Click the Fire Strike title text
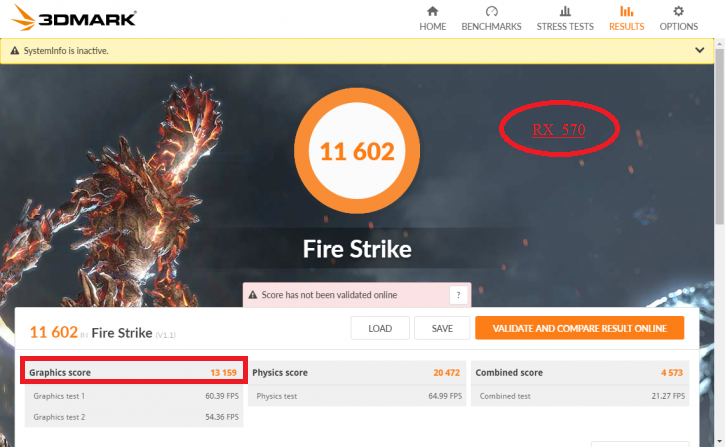The width and height of the screenshot is (725, 447). [357, 249]
